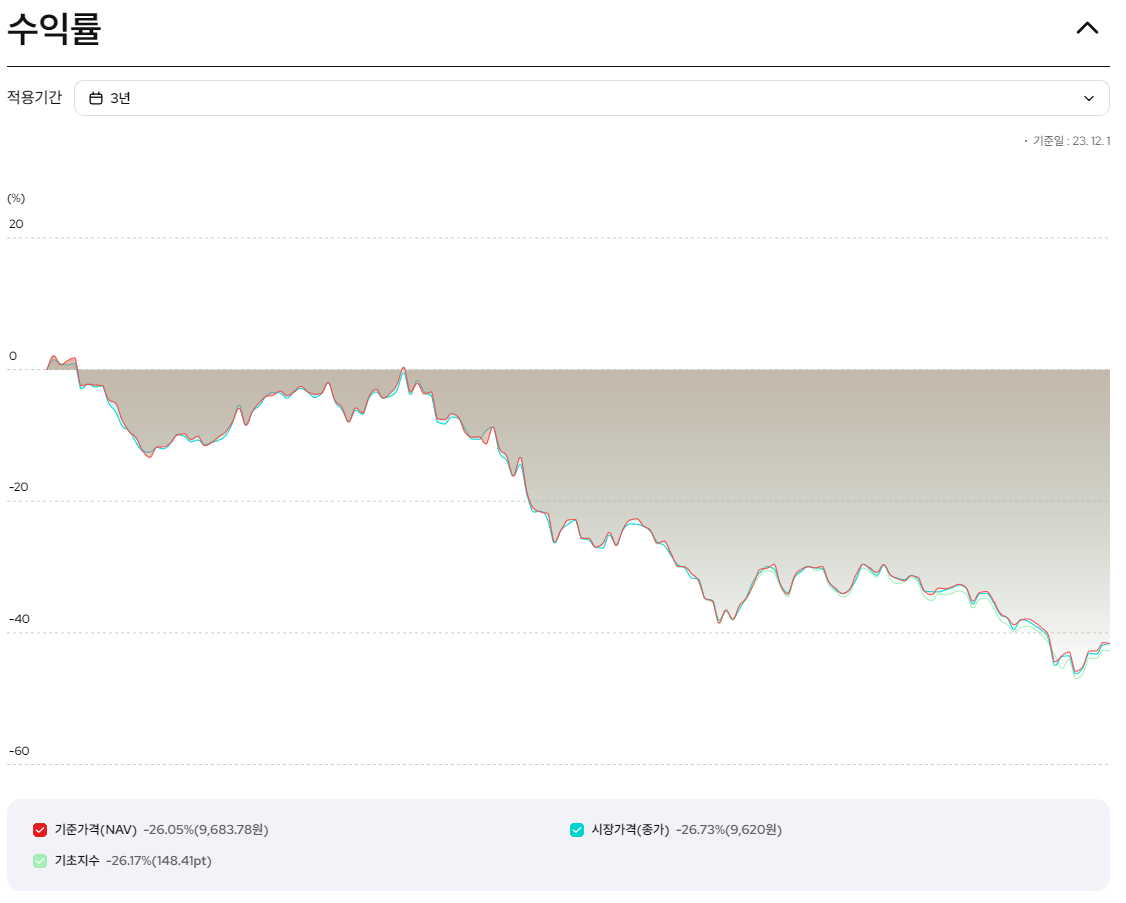Toggle the teal 시장가격(종가) checkbox
The image size is (1126, 903).
click(x=577, y=830)
